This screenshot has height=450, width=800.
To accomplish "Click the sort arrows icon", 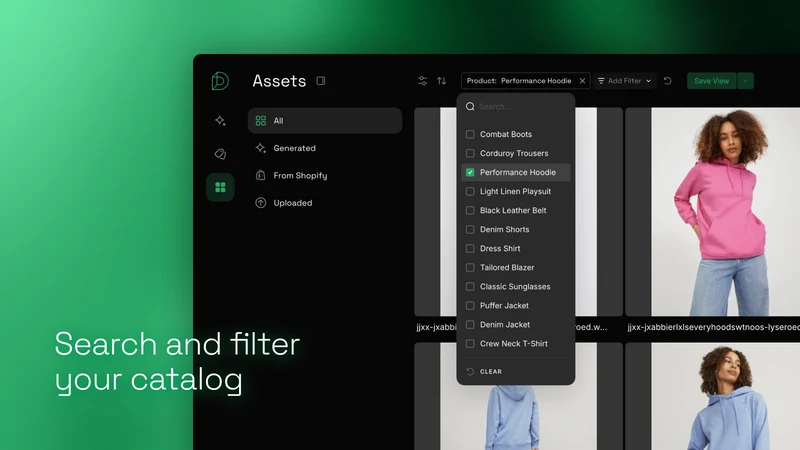I will 442,81.
